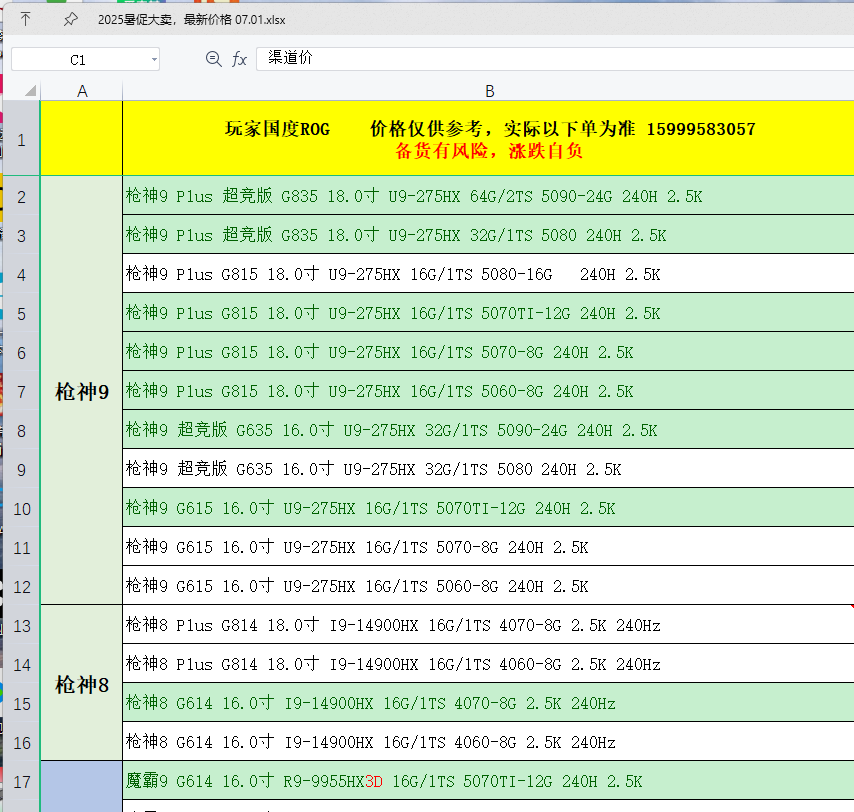This screenshot has width=854, height=812.
Task: Select row 2 header
Action: pyautogui.click(x=21, y=196)
